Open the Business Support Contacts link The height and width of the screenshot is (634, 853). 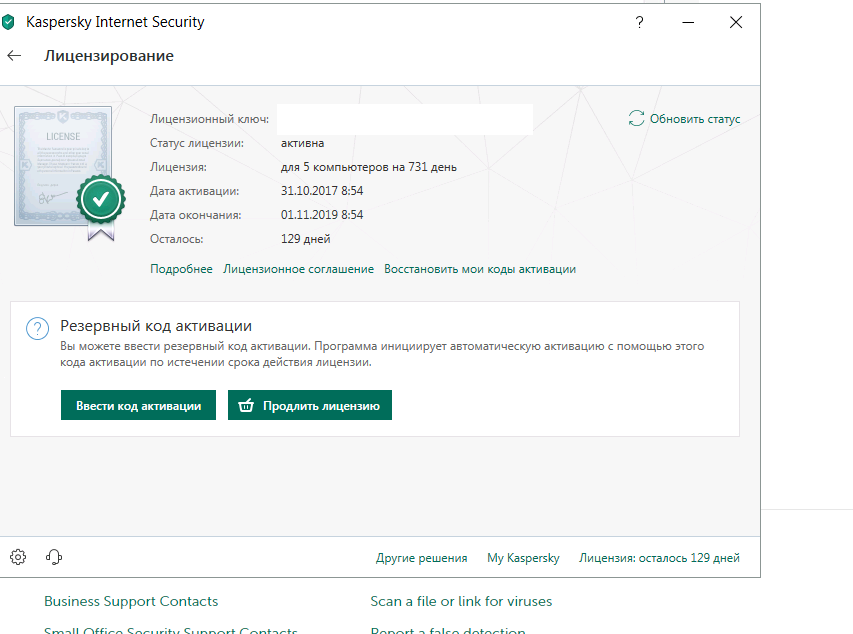pyautogui.click(x=131, y=601)
